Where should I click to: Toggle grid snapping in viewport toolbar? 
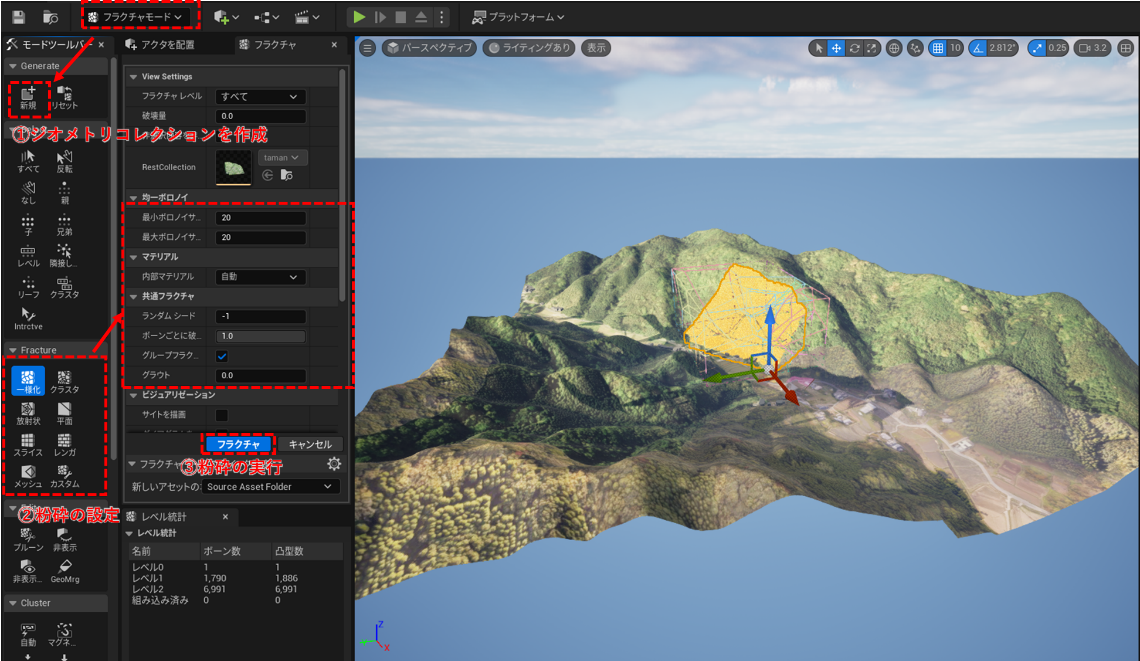(937, 48)
